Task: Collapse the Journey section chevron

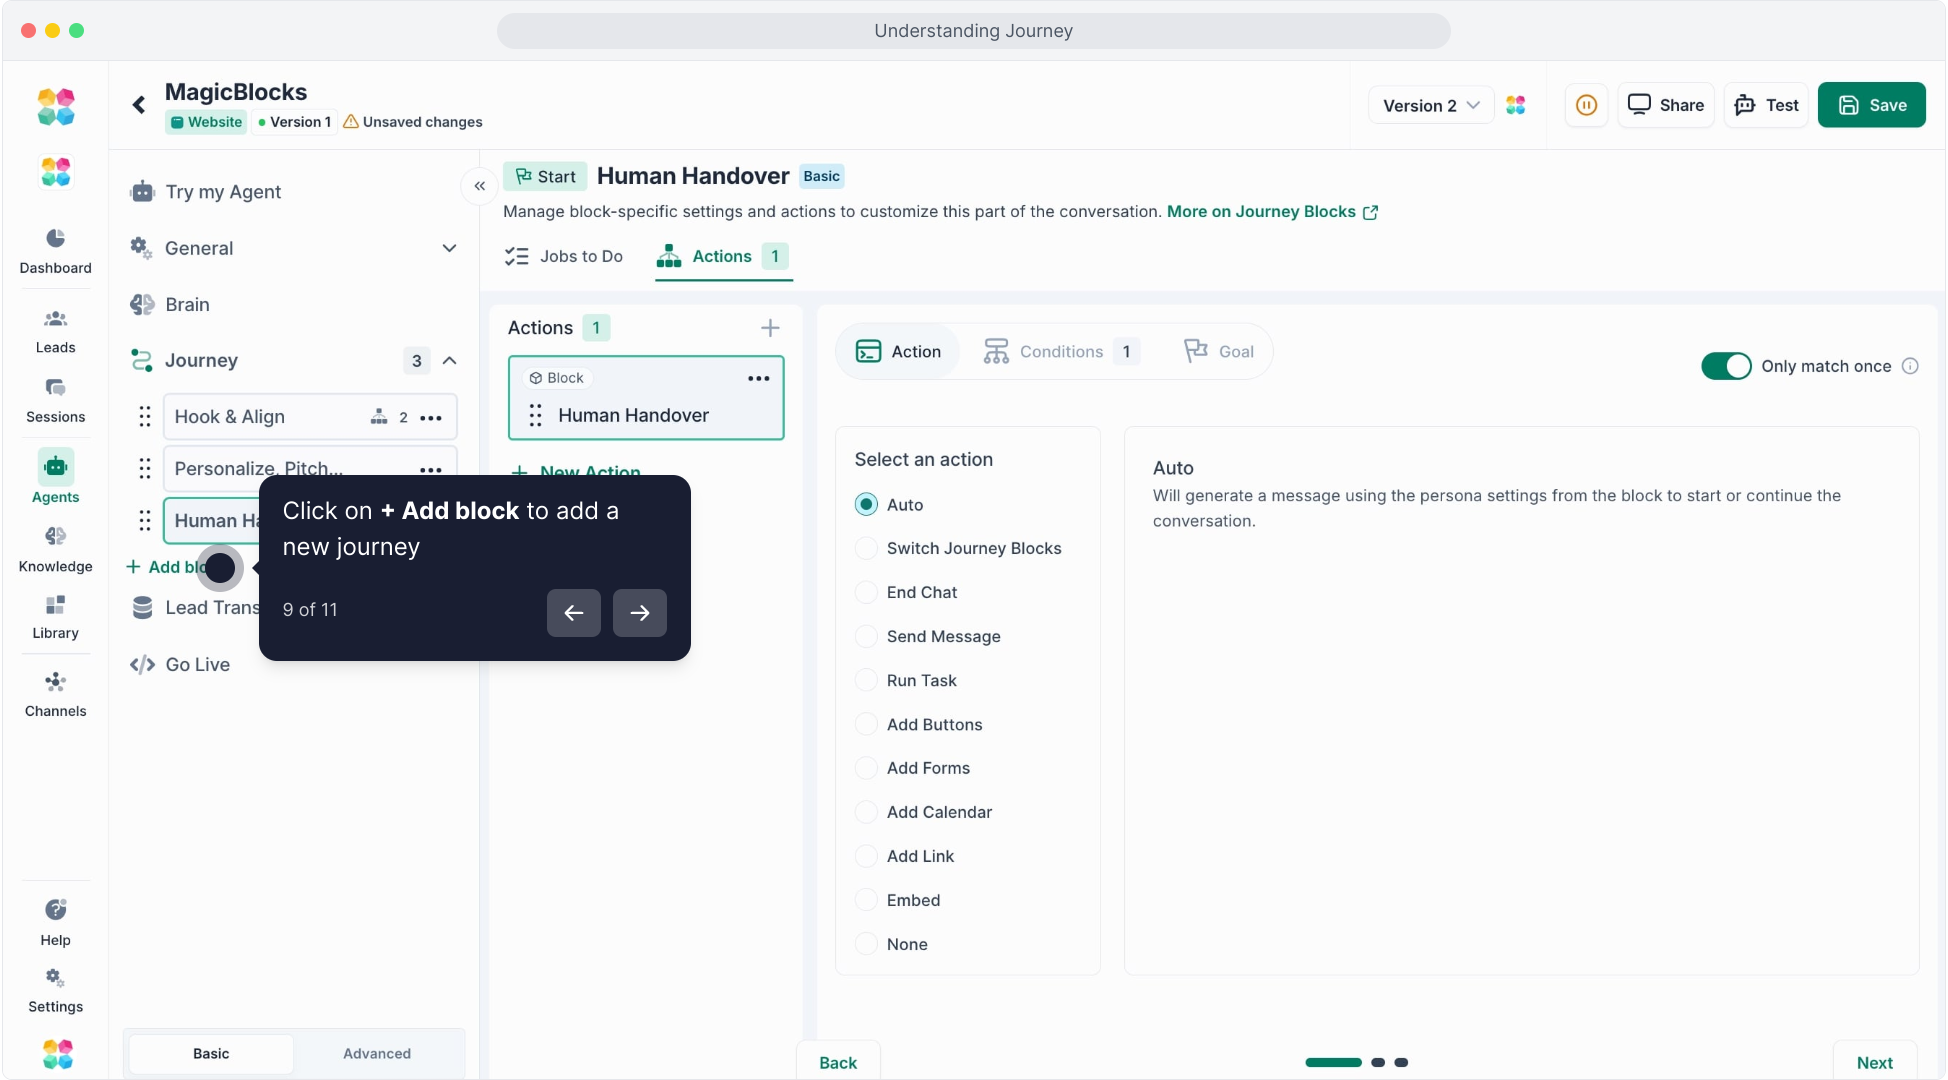Action: (450, 361)
